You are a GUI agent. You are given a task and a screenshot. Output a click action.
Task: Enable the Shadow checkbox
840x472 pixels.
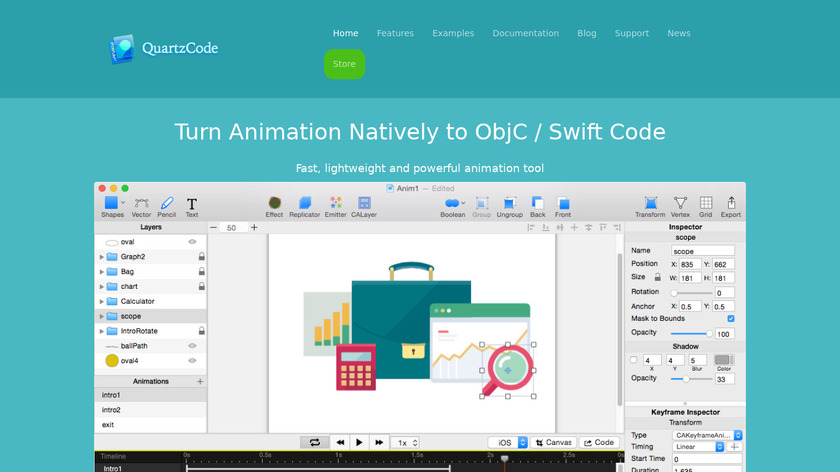634,360
